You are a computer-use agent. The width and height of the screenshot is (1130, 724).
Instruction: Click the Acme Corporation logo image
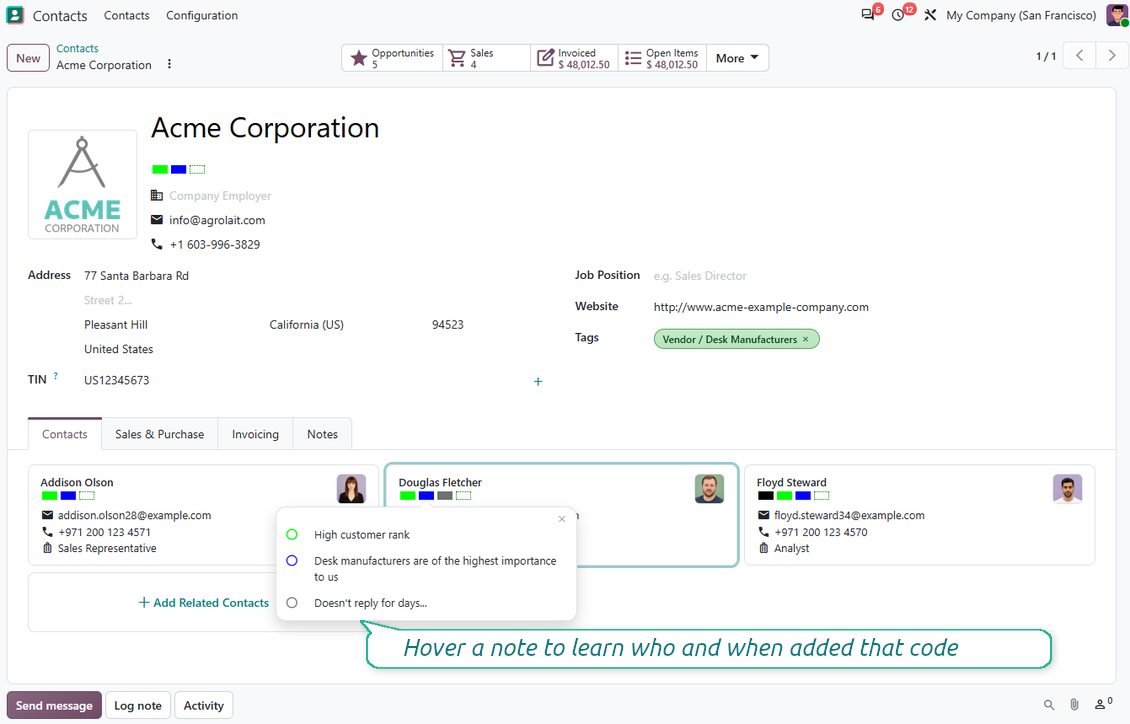tap(82, 184)
